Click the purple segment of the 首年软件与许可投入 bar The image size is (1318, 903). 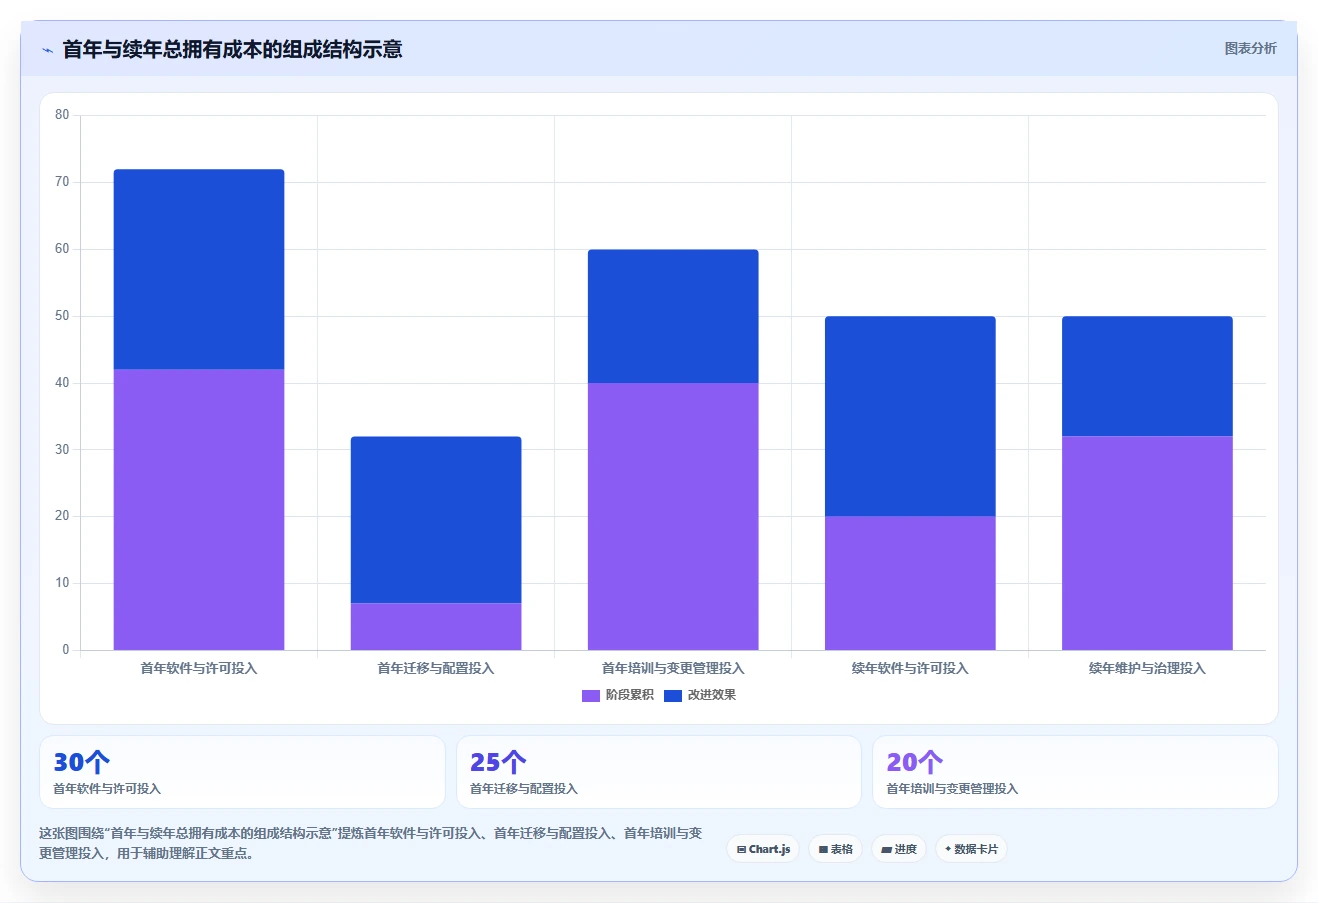pos(199,510)
